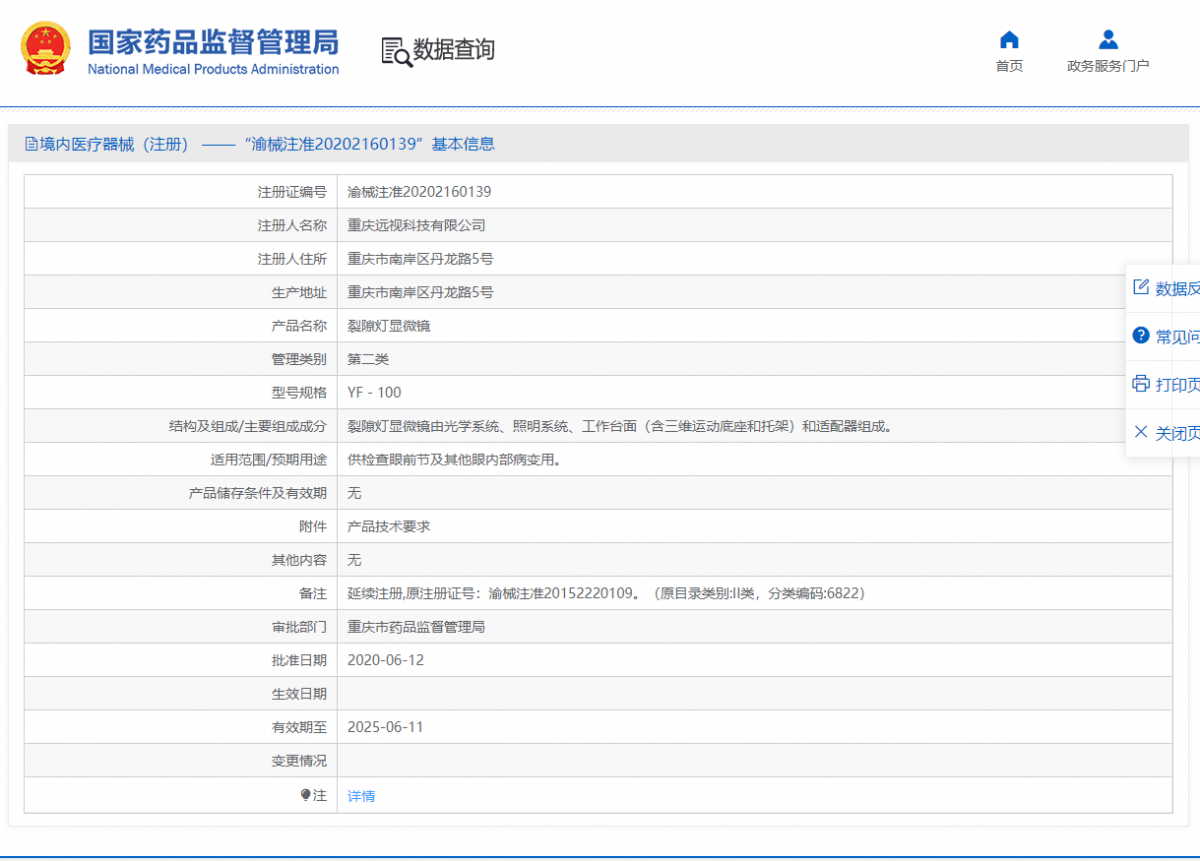Click the 常见问题 question mark icon
This screenshot has height=861, width=1200.
pos(1140,336)
